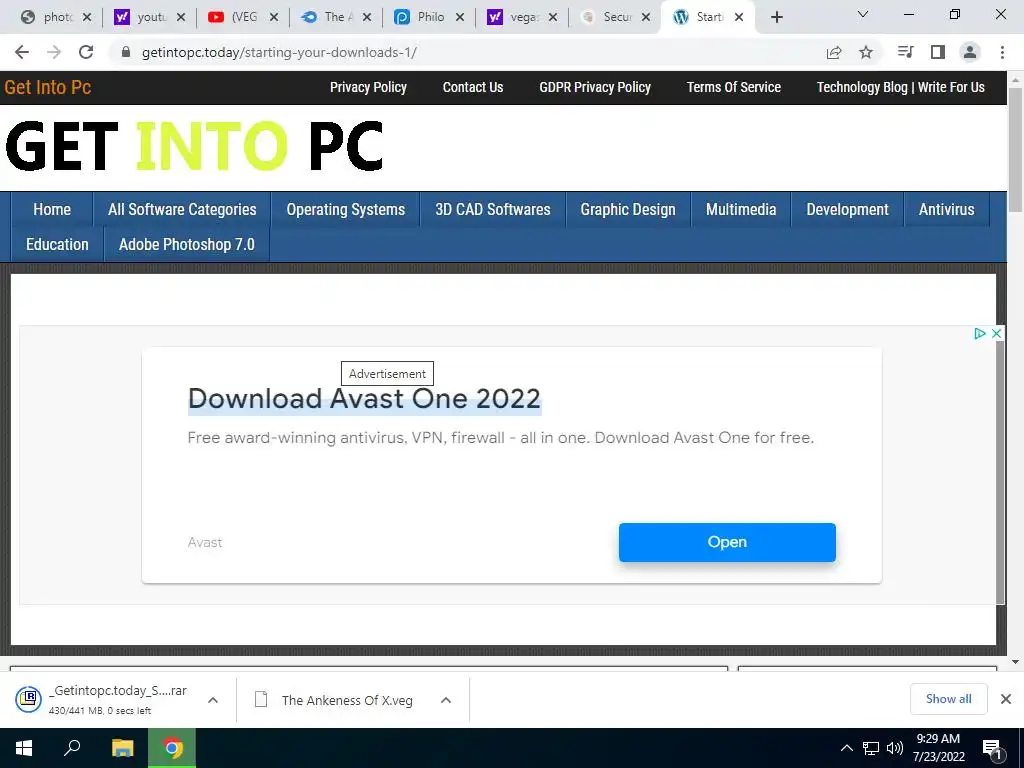Viewport: 1024px width, 768px height.
Task: Open the Windows Start menu
Action: tap(24, 748)
